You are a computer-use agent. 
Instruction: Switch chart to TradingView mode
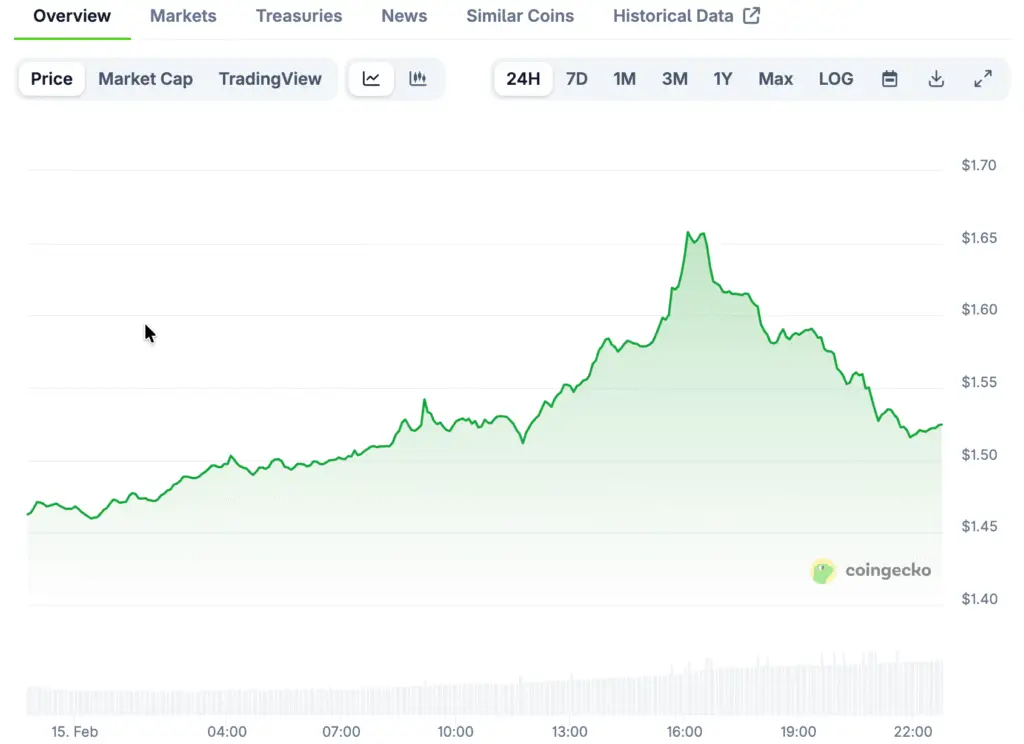(270, 79)
